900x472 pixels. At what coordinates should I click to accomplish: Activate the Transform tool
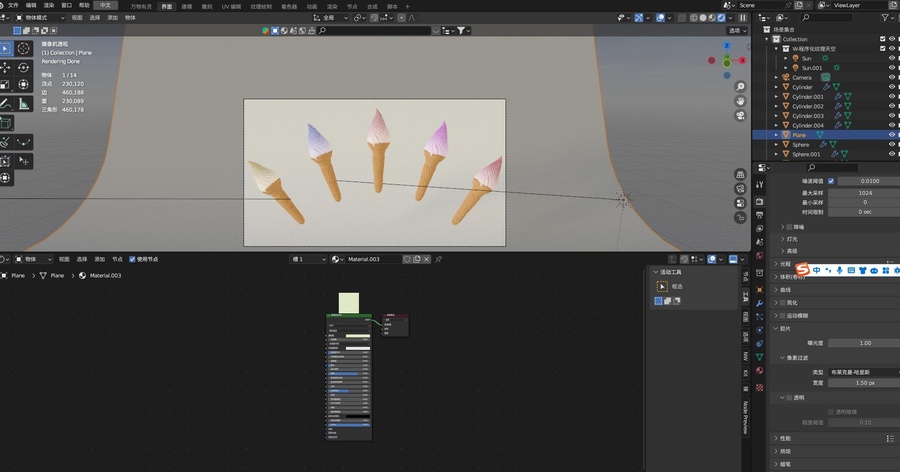[24, 85]
